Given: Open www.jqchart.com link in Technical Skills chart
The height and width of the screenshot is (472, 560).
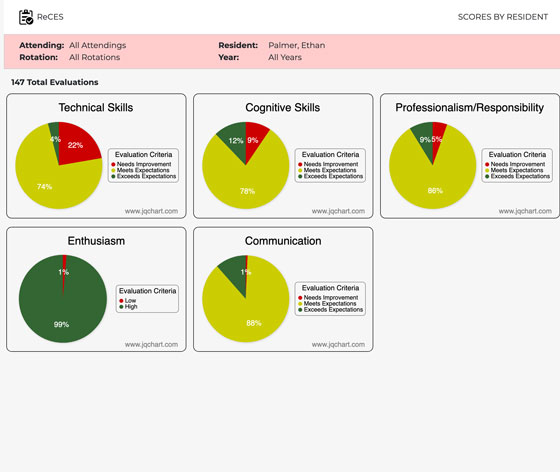Looking at the screenshot, I should point(151,211).
